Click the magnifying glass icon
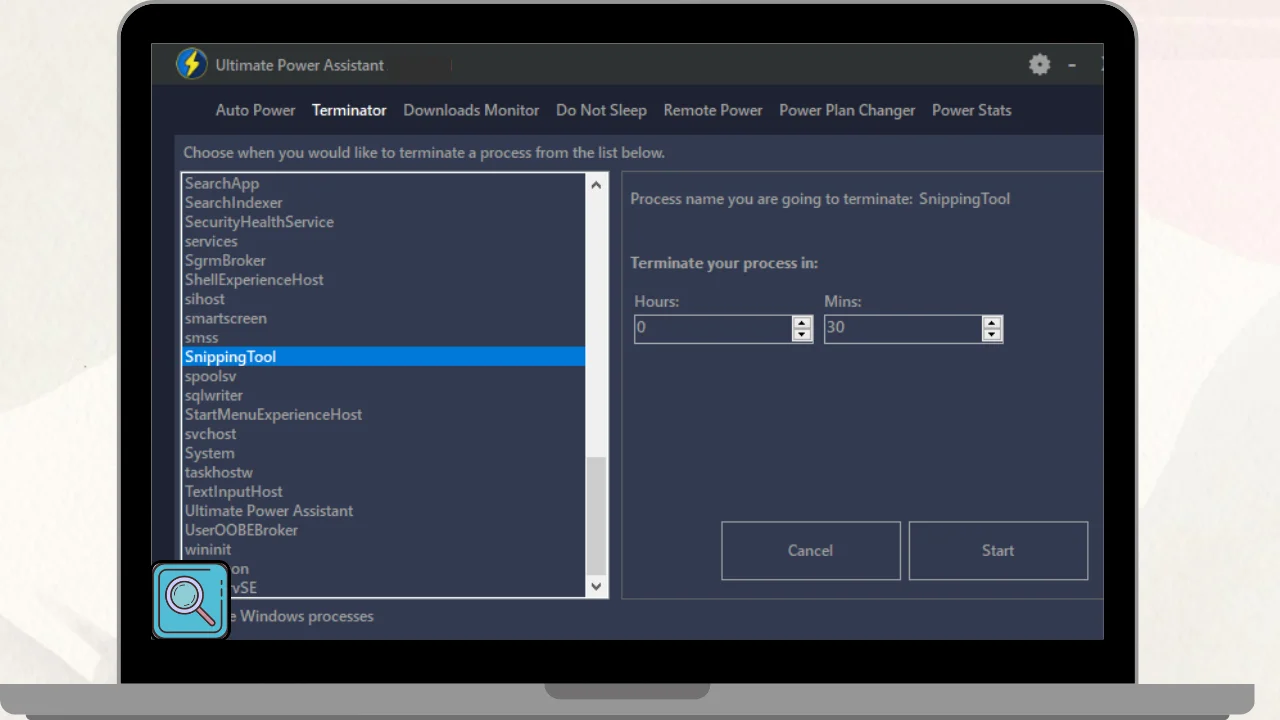 [190, 600]
